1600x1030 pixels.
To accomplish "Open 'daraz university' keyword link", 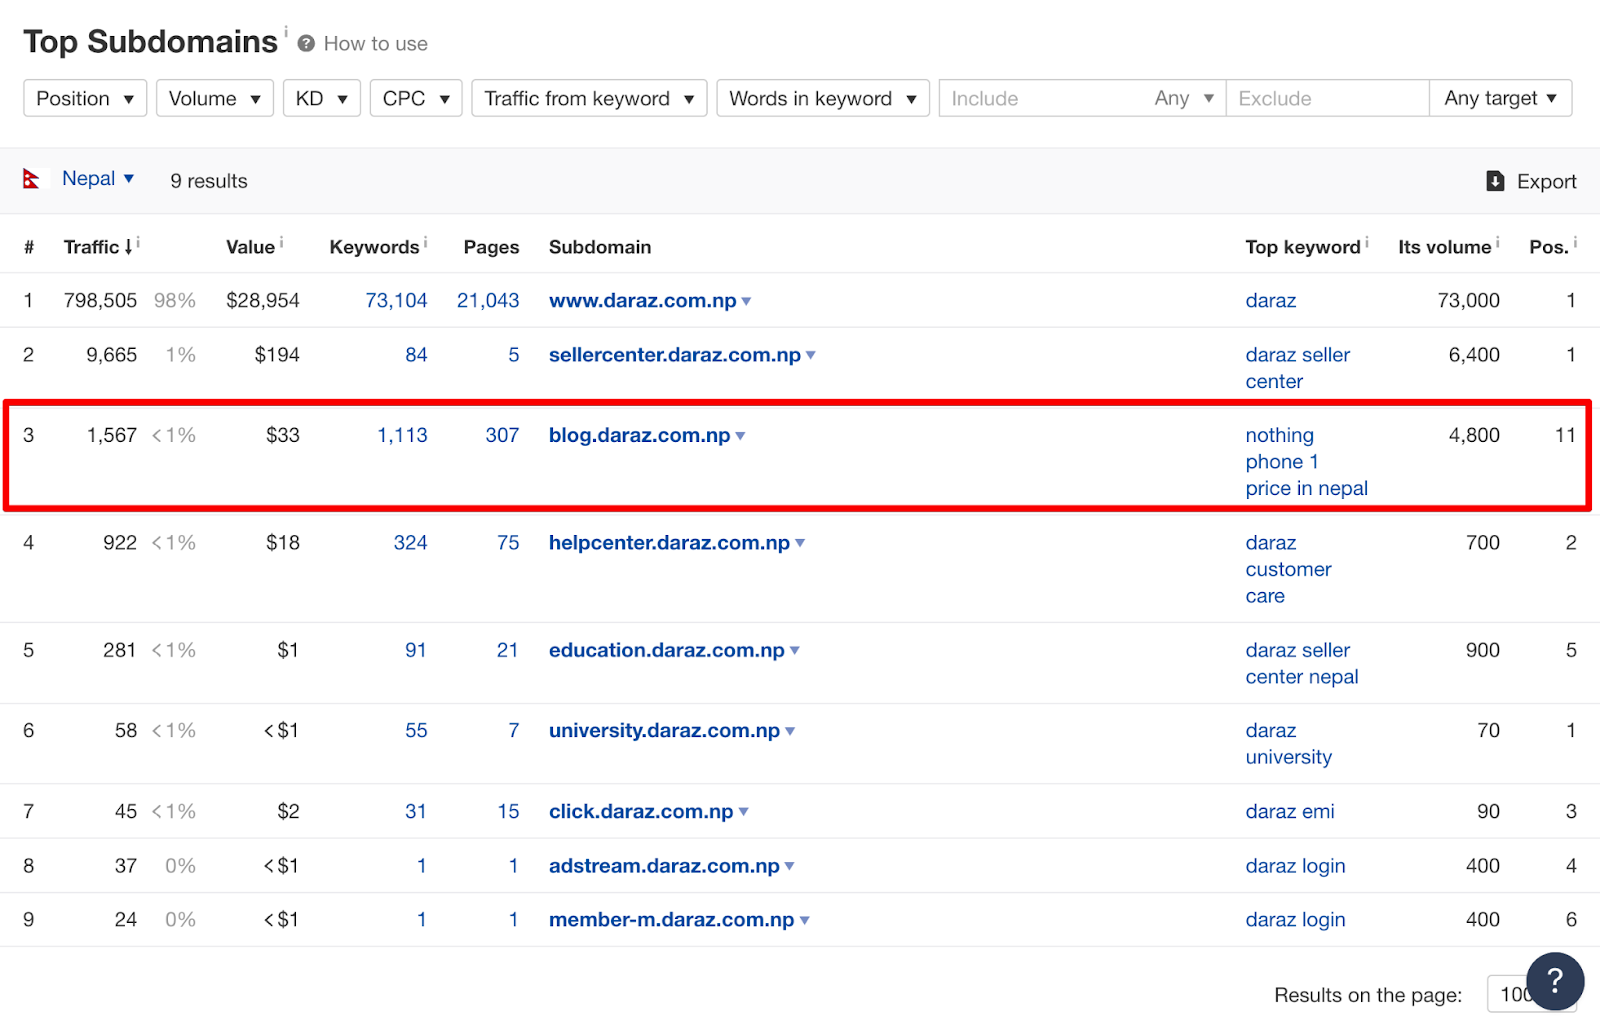I will [1289, 744].
